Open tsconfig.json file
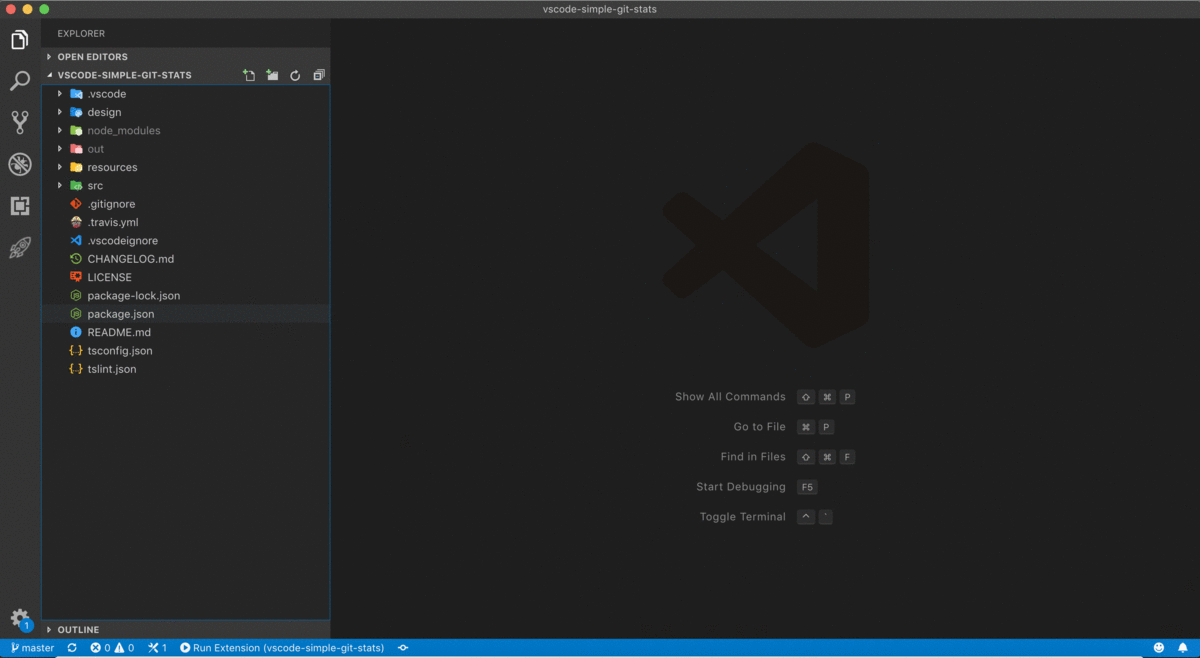The width and height of the screenshot is (1200, 658). tap(185, 351)
